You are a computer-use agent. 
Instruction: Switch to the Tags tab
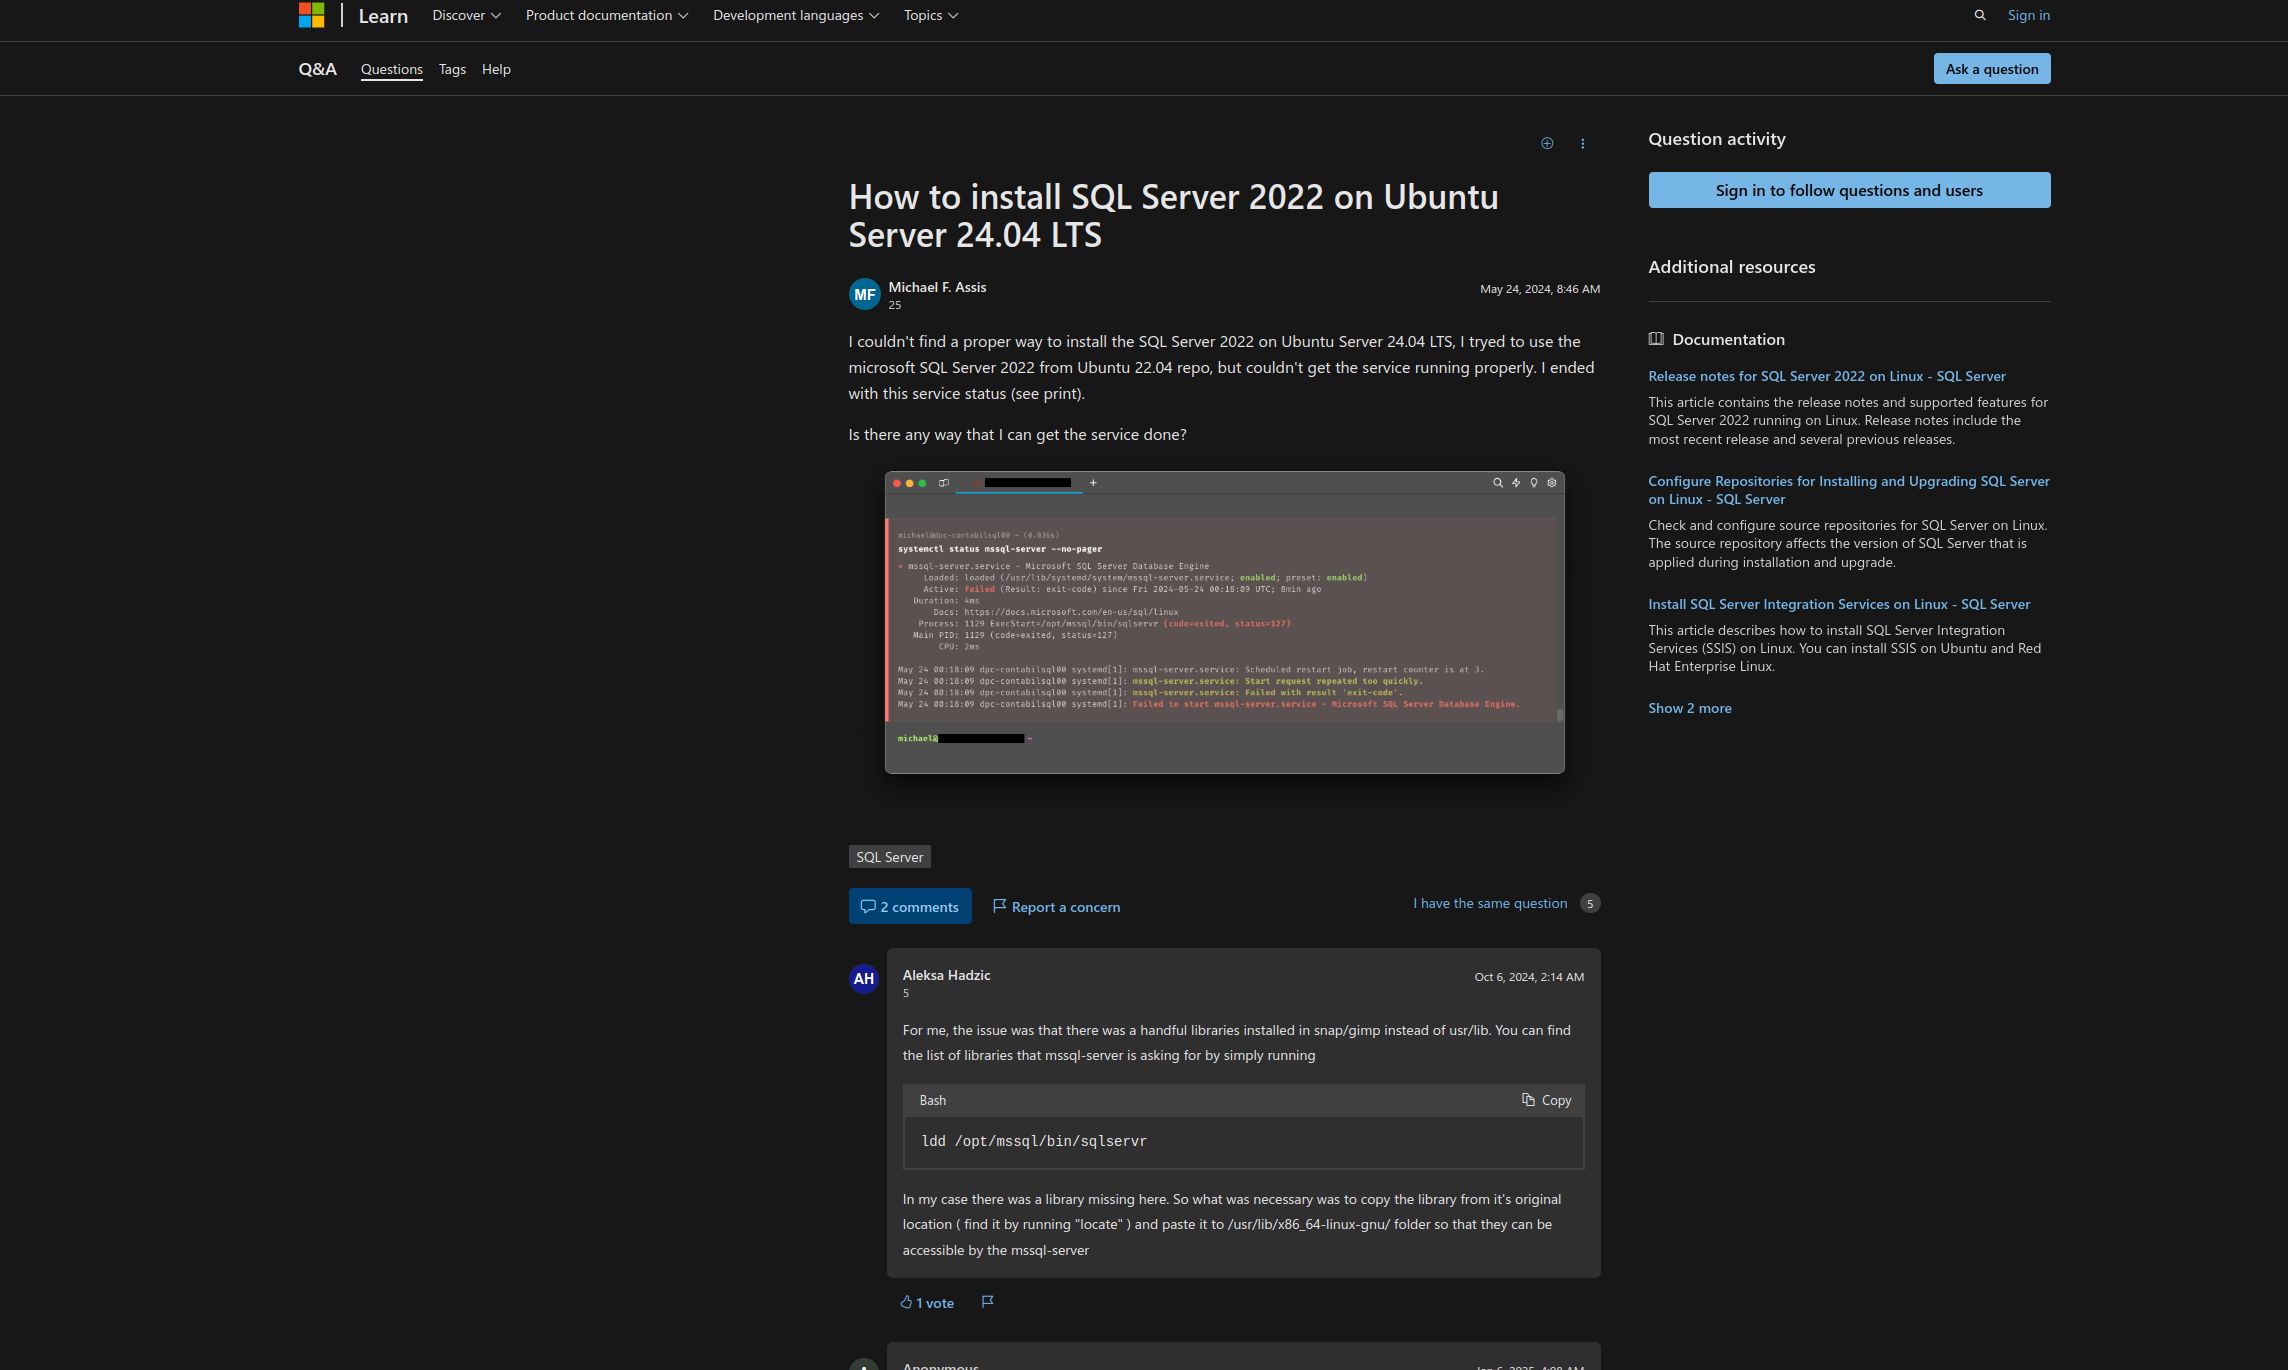(x=452, y=69)
